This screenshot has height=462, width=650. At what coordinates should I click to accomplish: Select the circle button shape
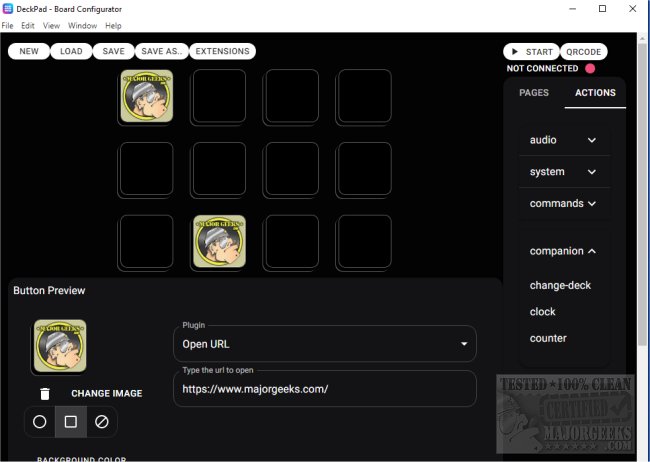click(40, 422)
